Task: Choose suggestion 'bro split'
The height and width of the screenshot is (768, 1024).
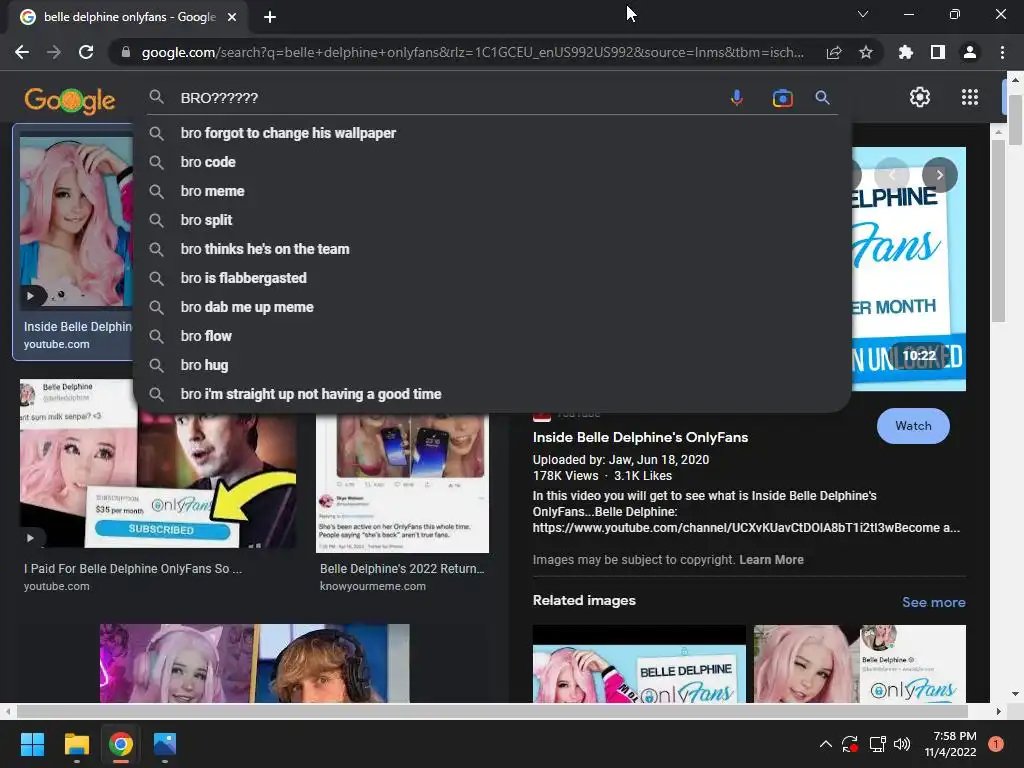Action: tap(492, 220)
